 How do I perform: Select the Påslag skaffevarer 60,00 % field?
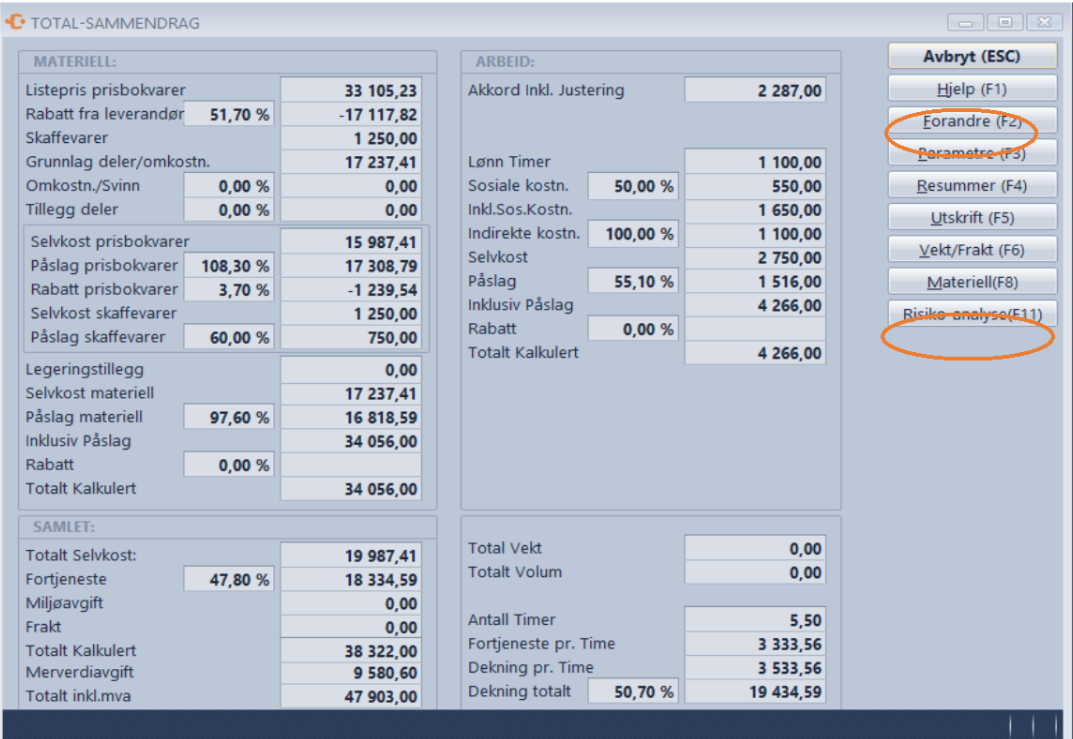229,338
